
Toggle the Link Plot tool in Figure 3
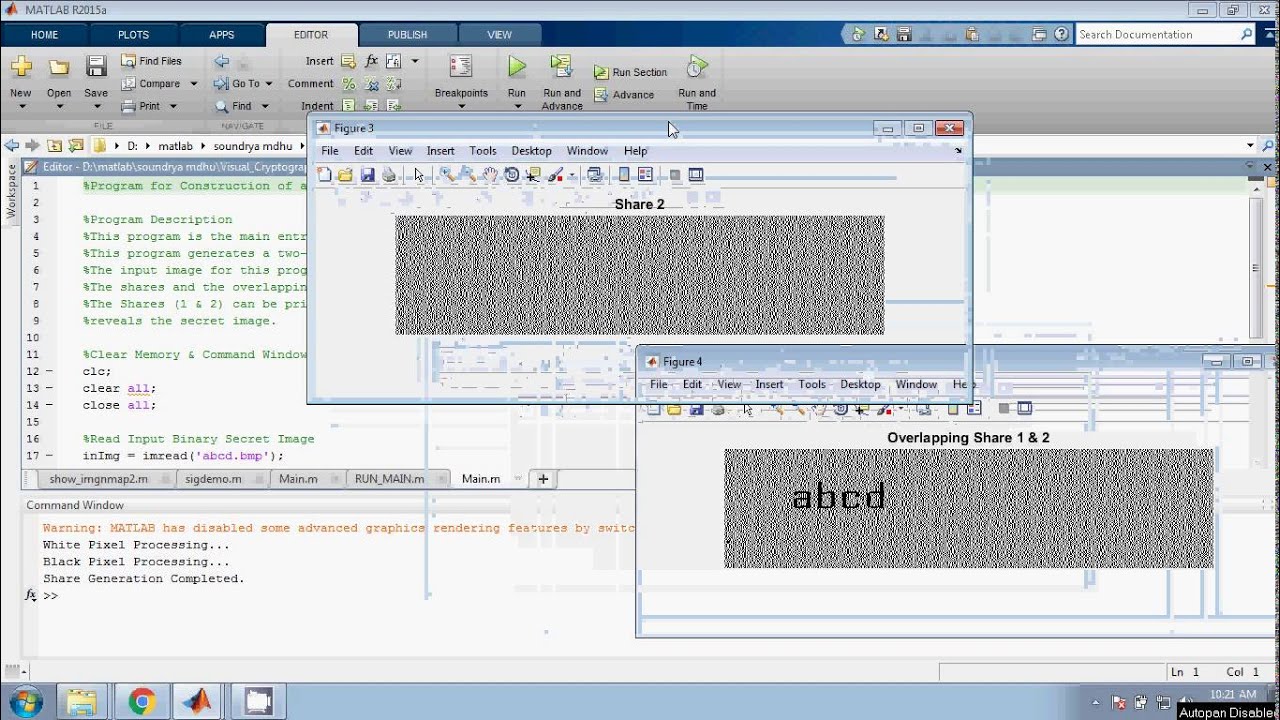[595, 175]
